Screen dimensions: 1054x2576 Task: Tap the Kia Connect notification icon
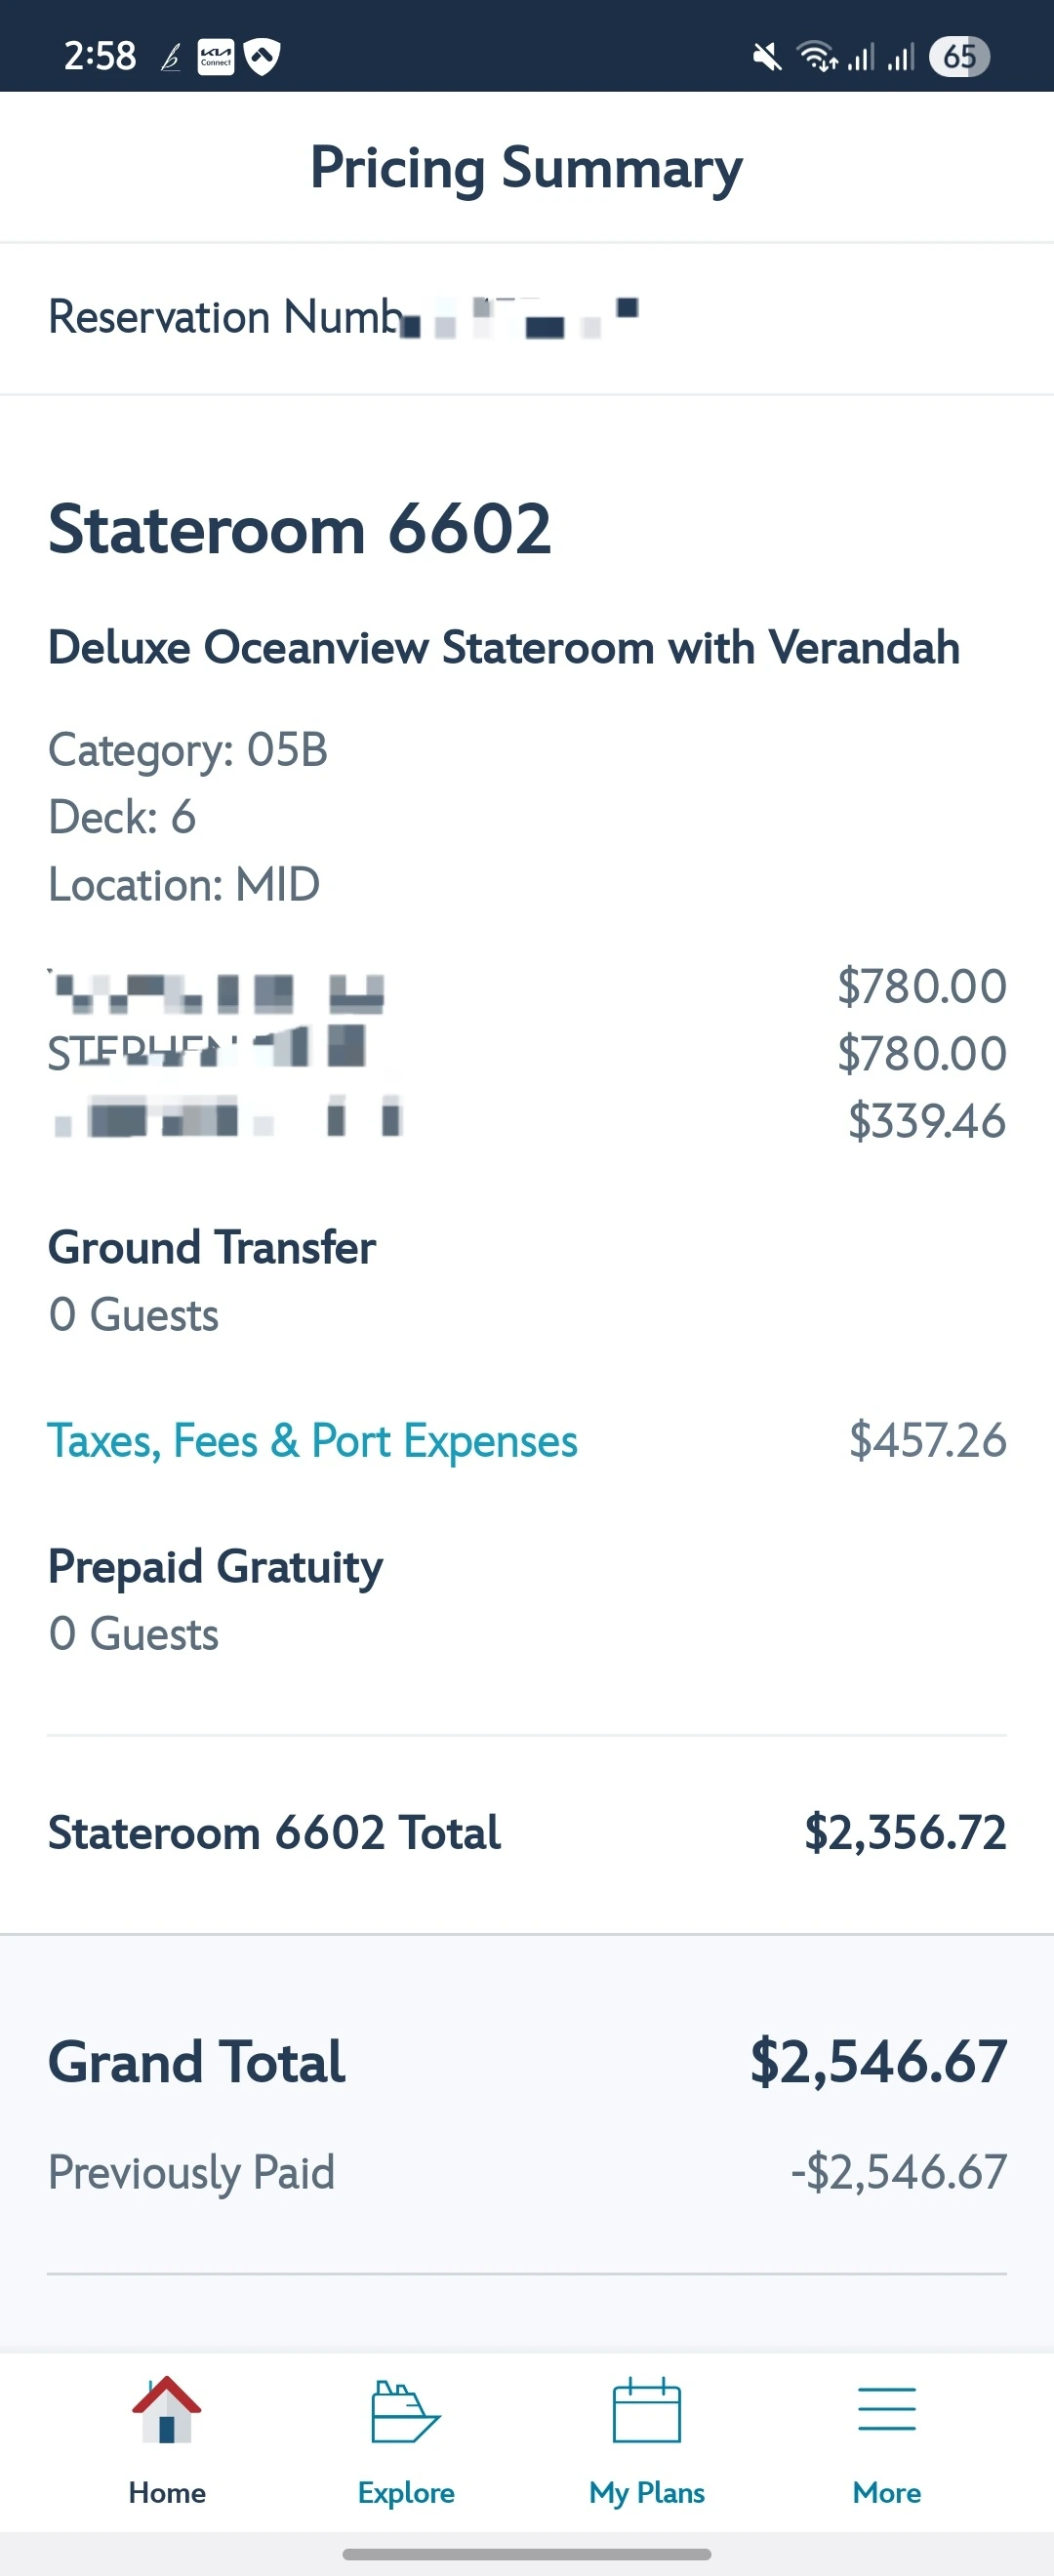click(216, 57)
